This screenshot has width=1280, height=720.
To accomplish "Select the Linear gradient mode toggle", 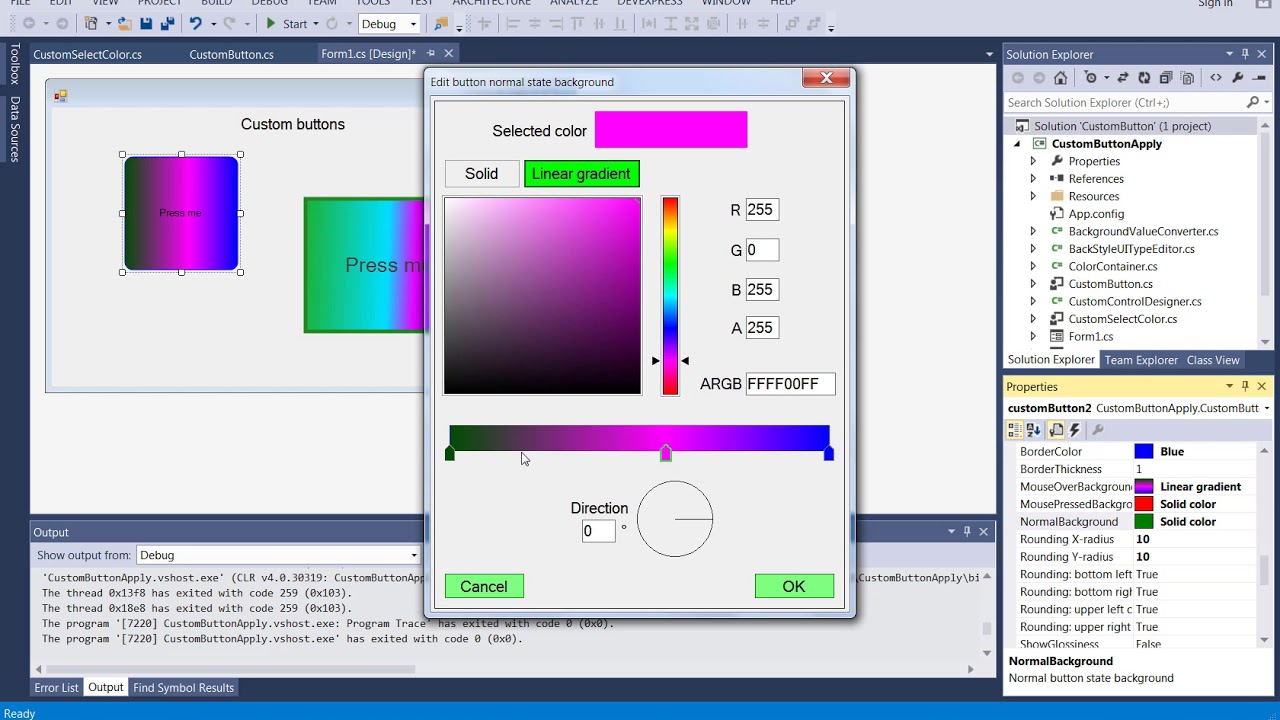I will point(581,174).
